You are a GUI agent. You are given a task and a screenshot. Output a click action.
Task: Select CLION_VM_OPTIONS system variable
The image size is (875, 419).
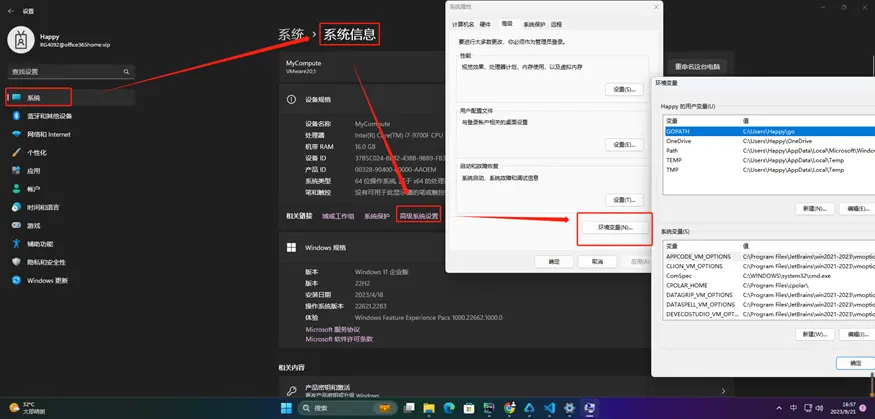(x=769, y=266)
